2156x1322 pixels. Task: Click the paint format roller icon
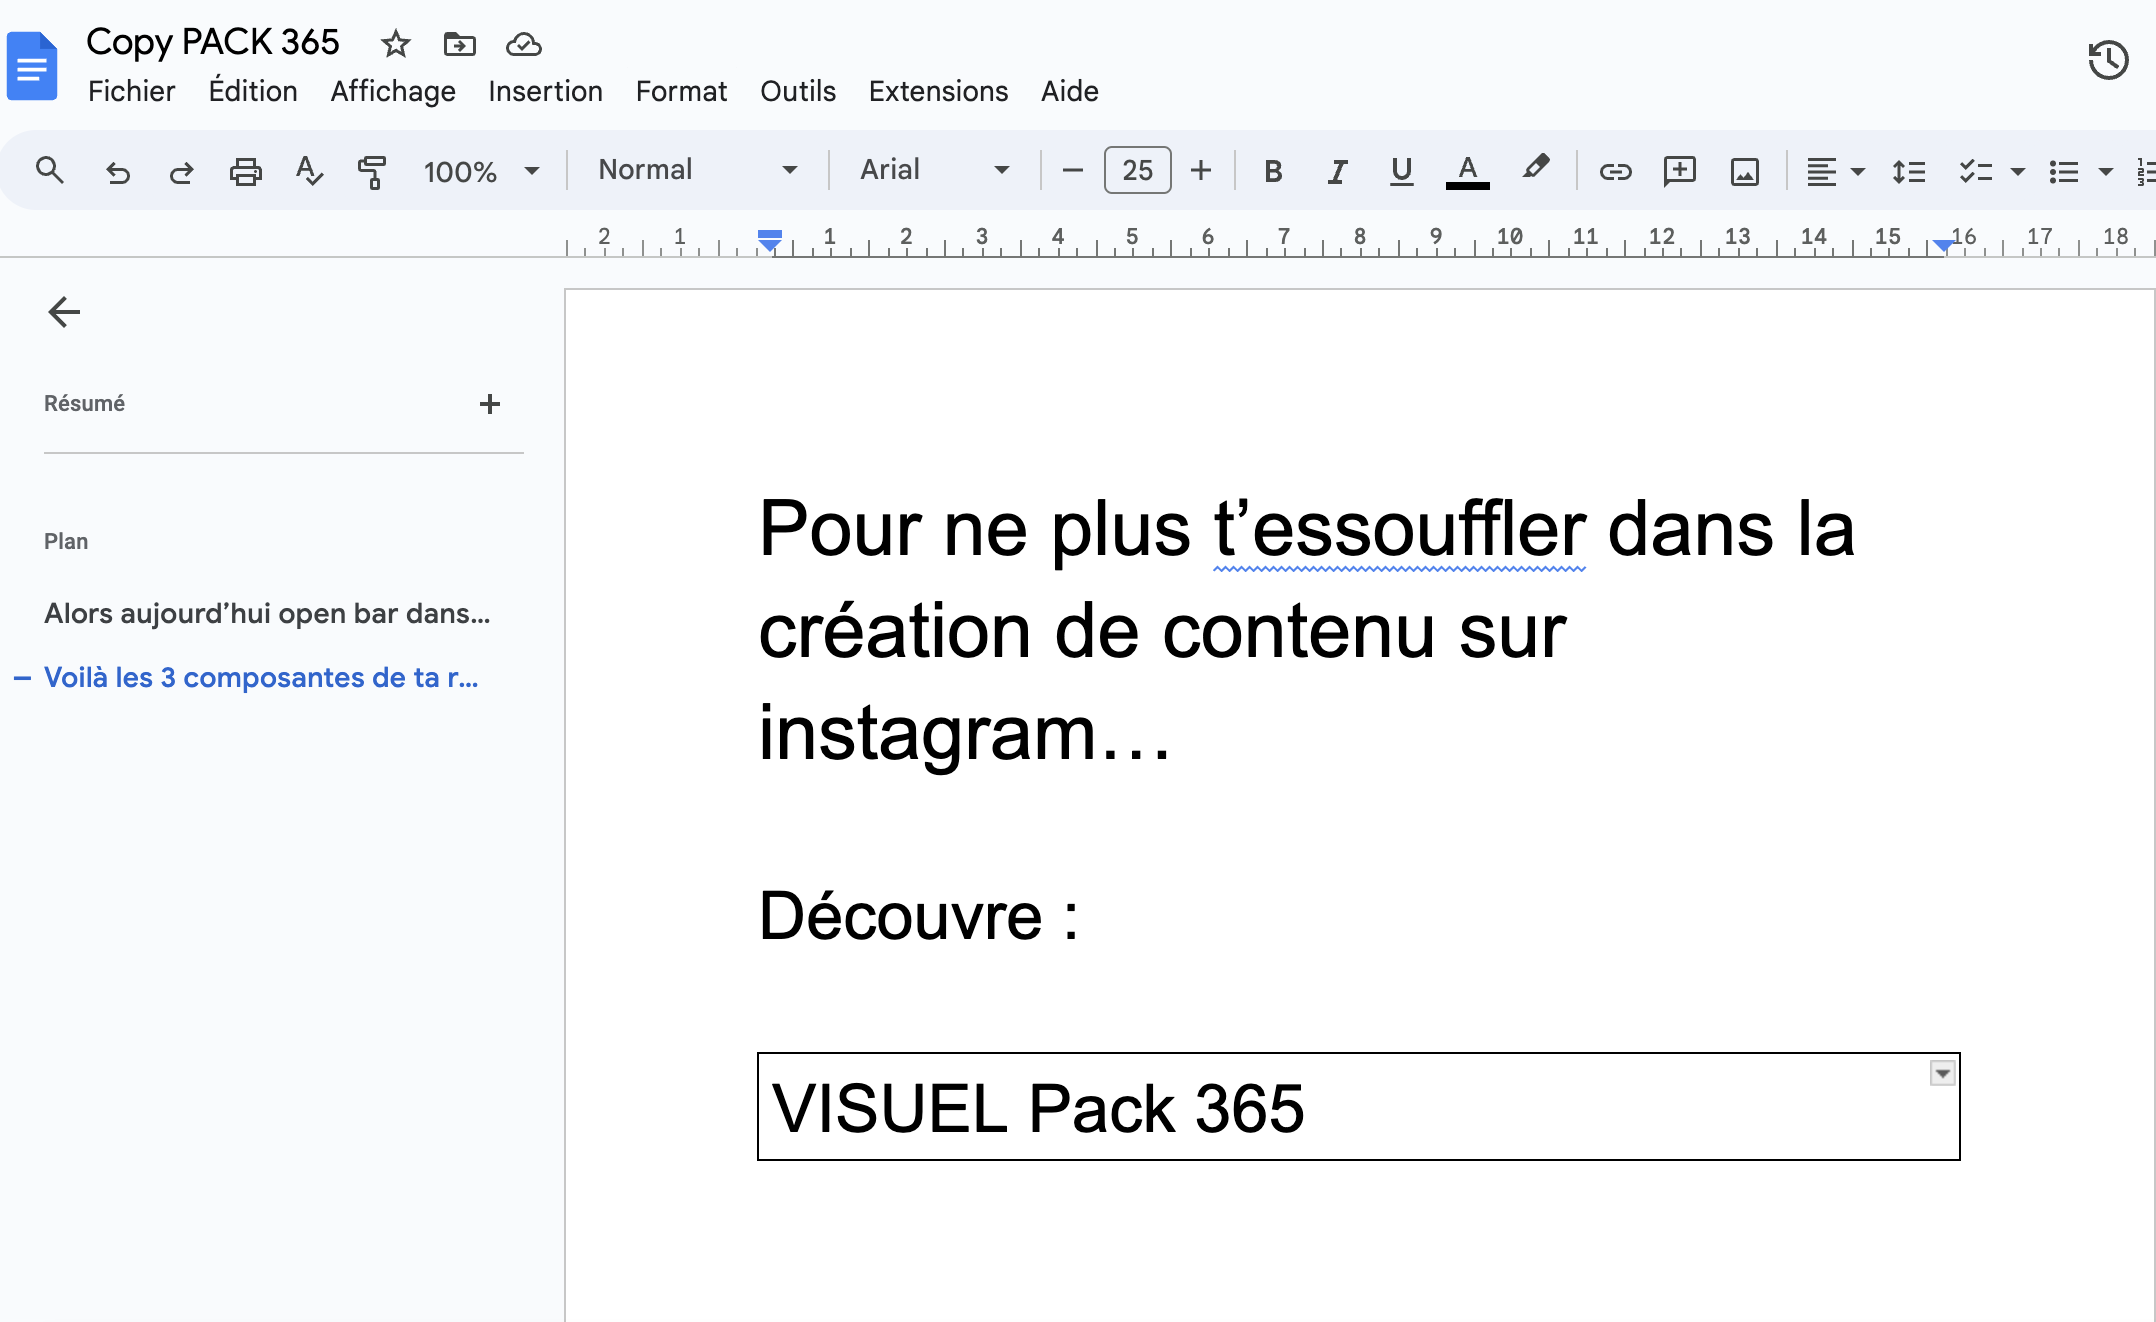tap(371, 172)
